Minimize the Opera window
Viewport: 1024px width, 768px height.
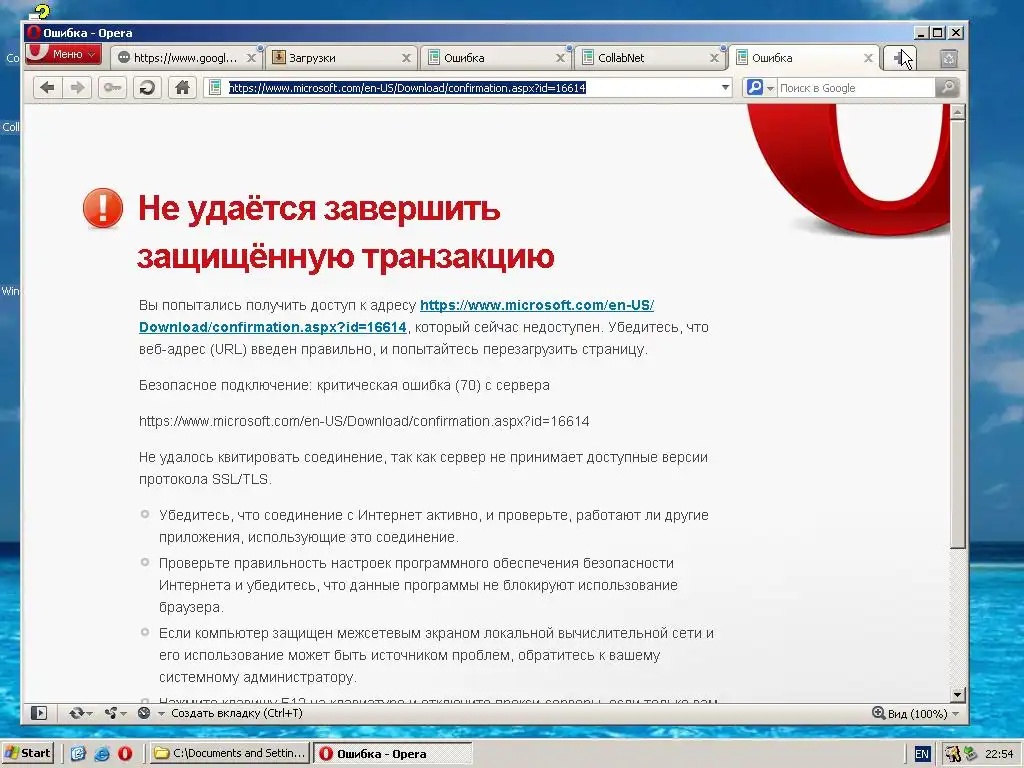coord(921,33)
